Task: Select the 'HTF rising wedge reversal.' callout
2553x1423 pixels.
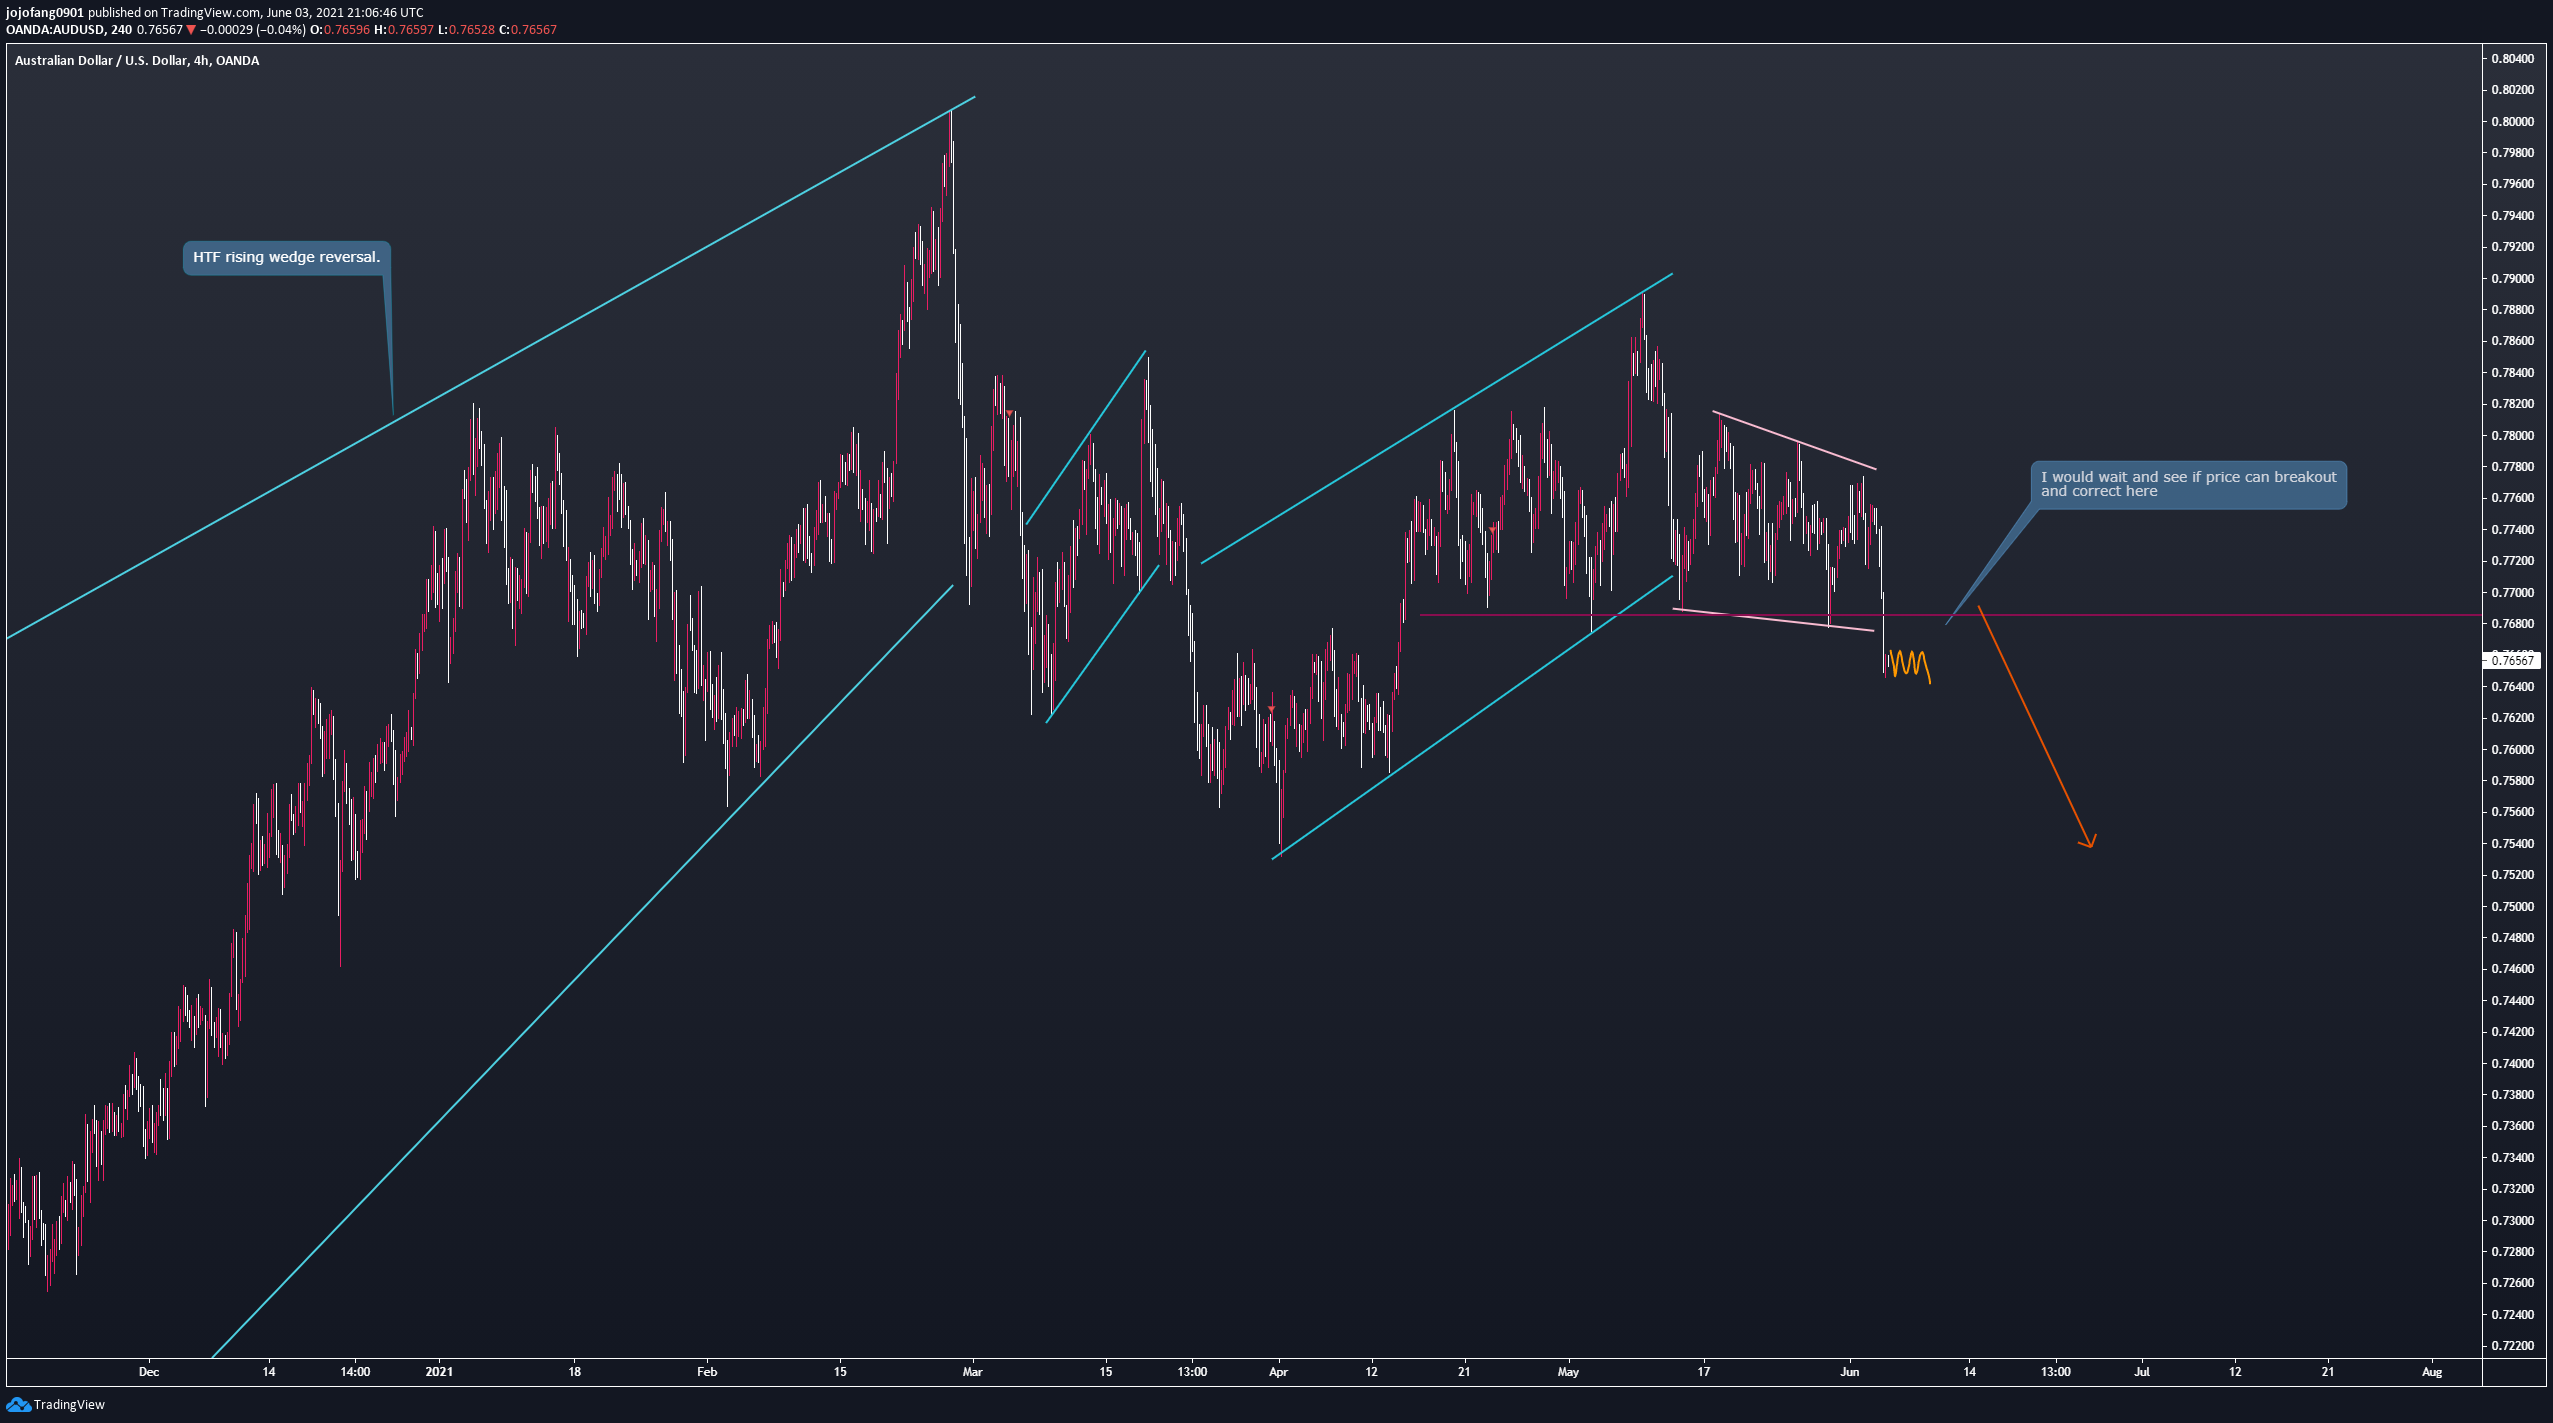Action: [x=286, y=258]
